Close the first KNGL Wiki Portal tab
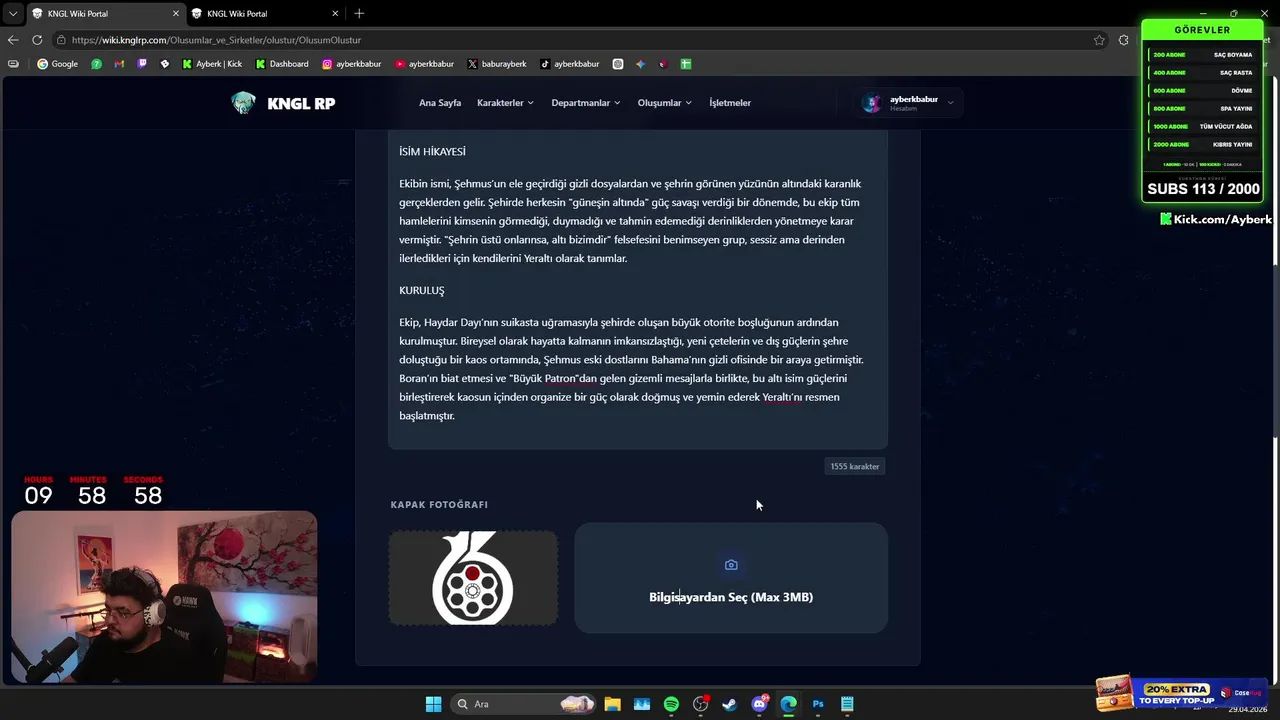The image size is (1280, 720). tap(176, 14)
